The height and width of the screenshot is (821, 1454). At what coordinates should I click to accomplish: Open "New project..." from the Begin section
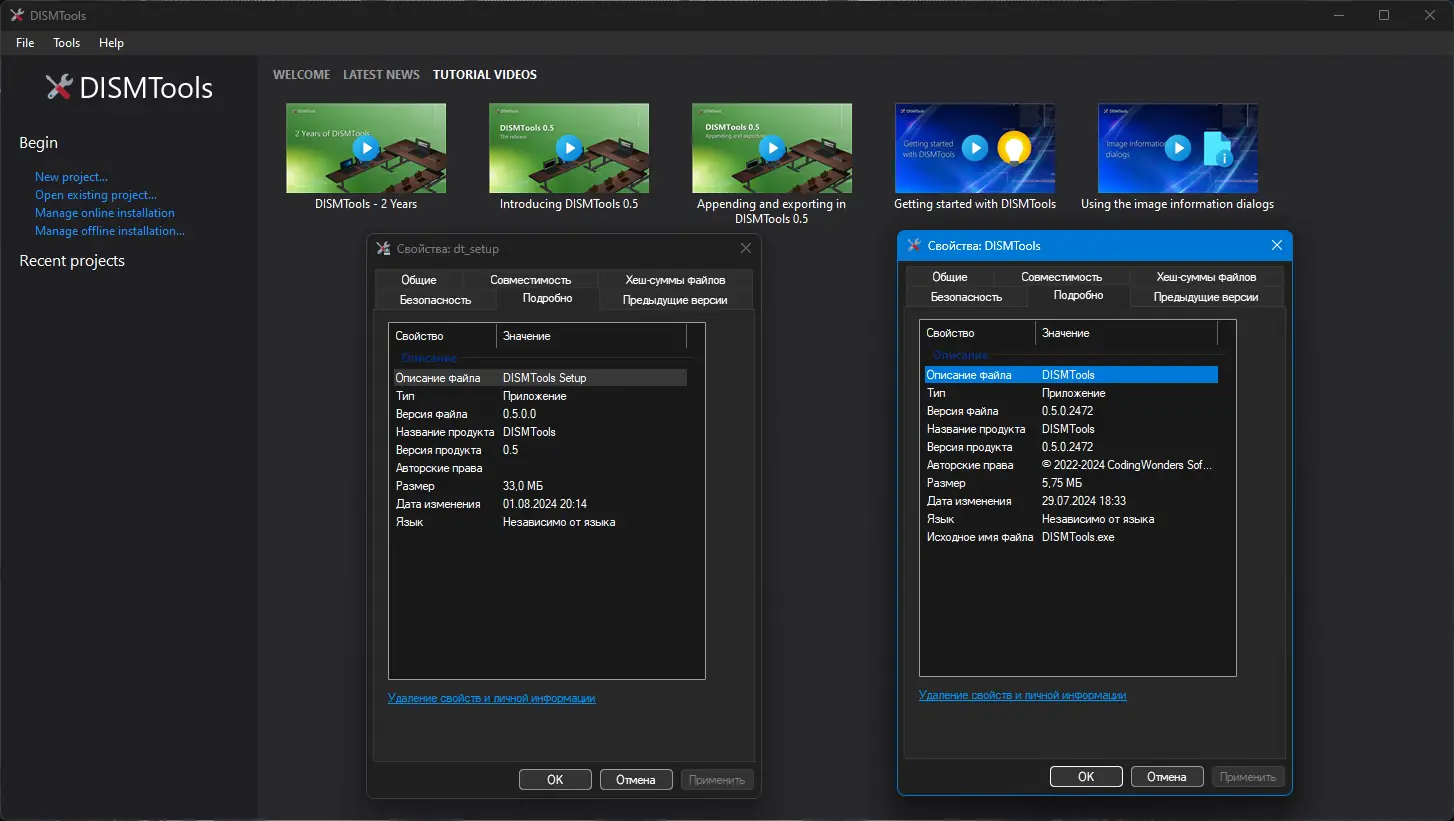tap(71, 176)
